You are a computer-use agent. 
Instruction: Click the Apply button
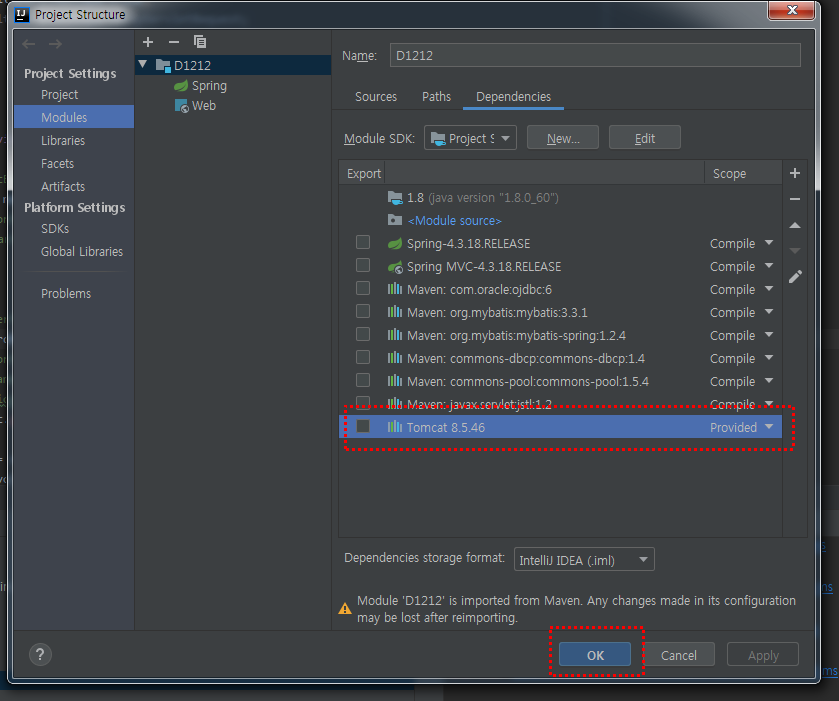763,655
